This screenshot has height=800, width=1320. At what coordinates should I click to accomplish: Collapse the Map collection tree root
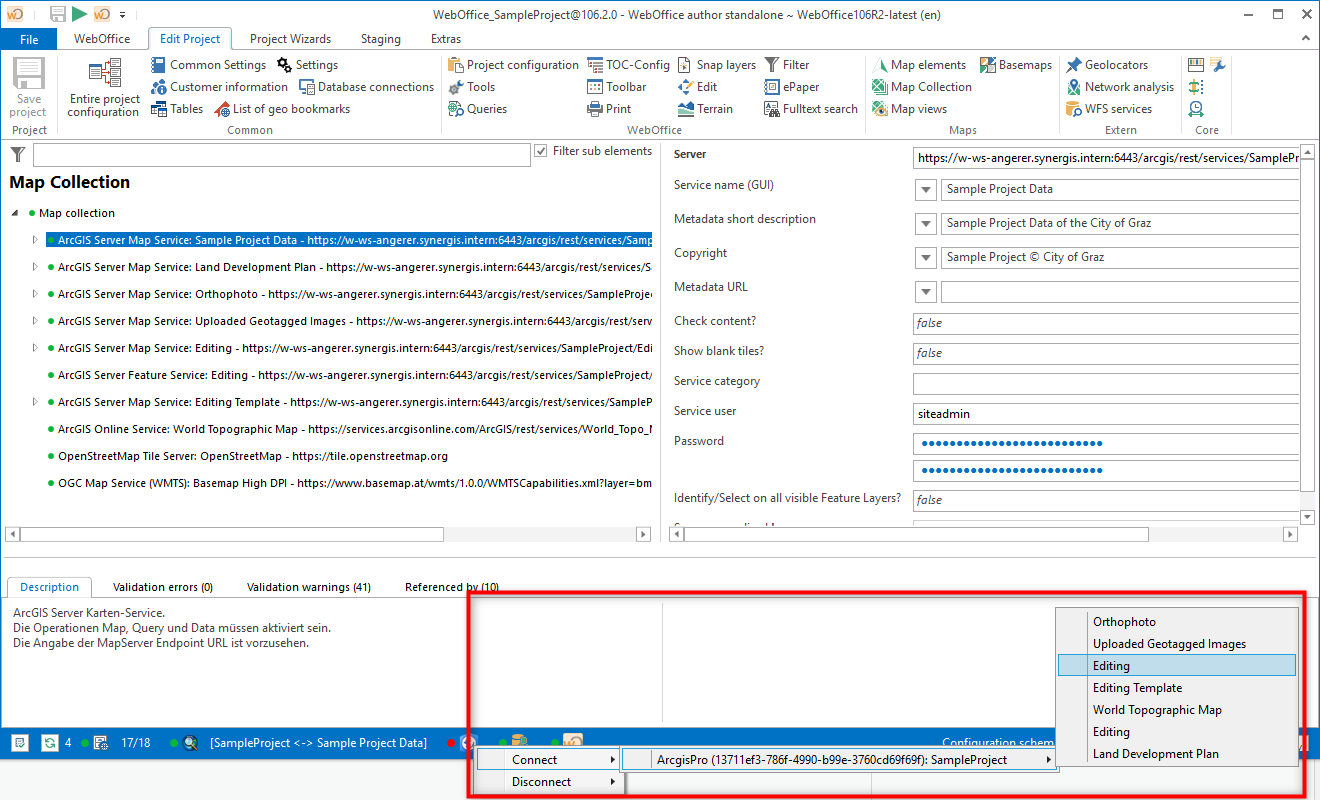14,213
